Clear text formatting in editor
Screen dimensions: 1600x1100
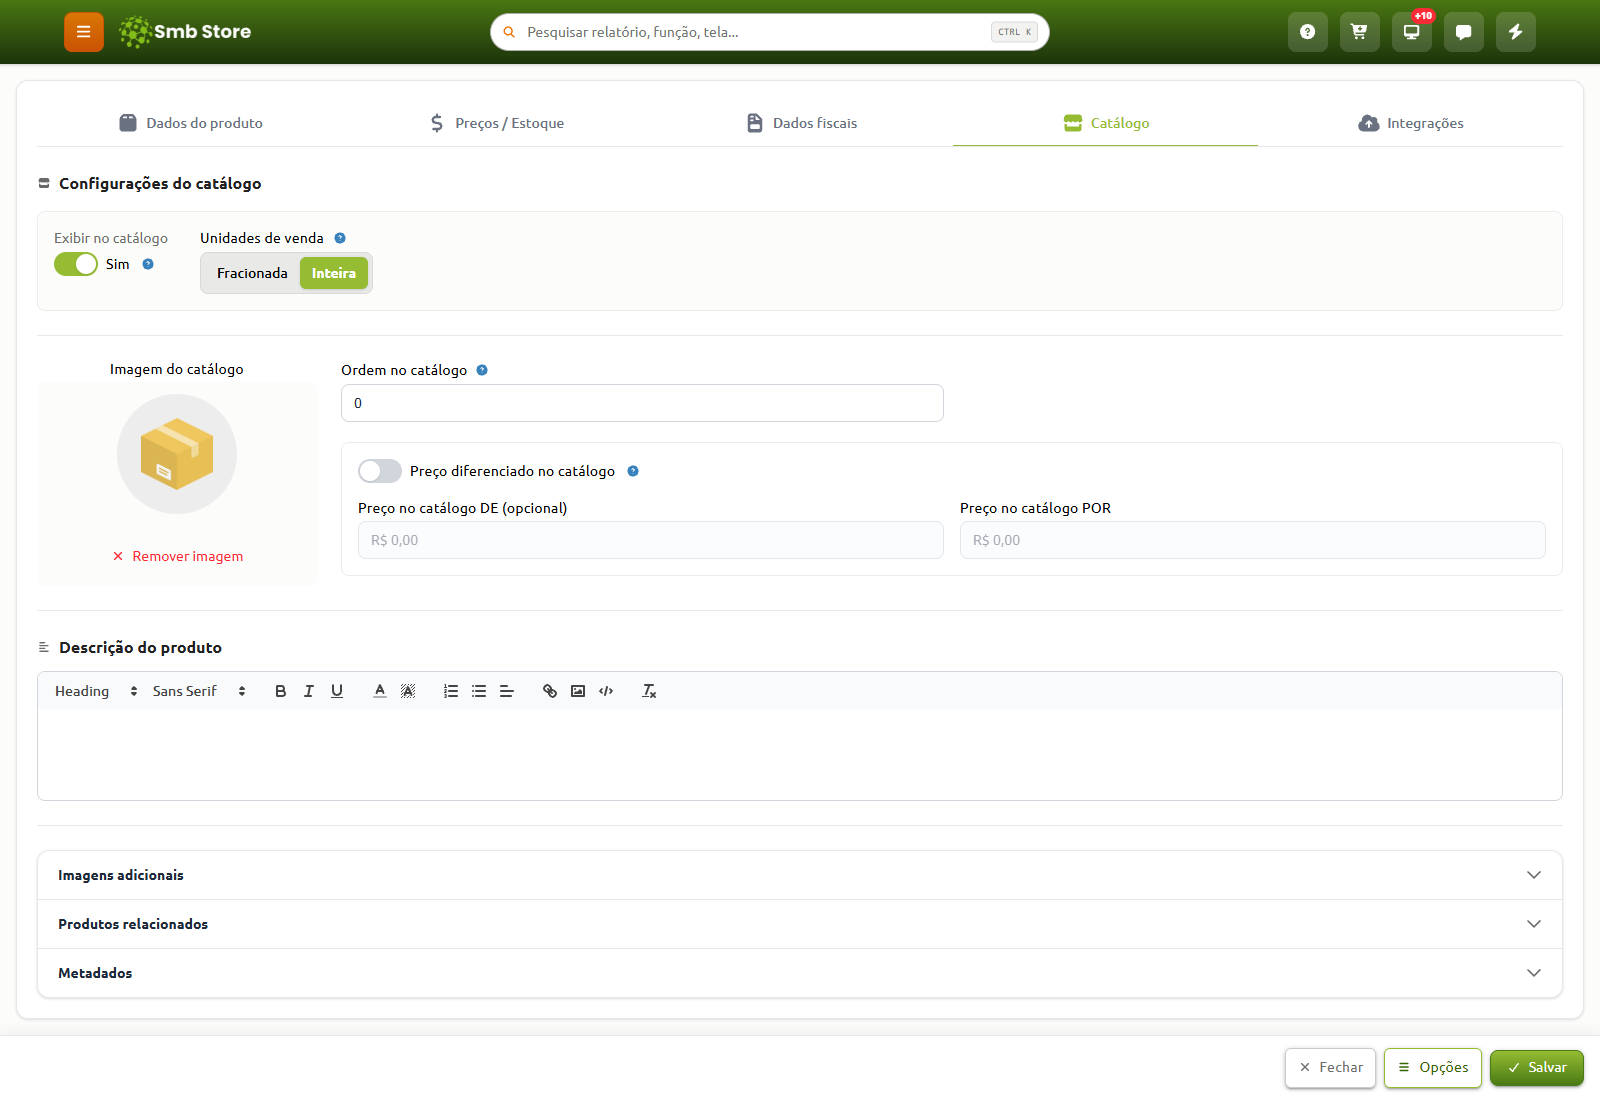pyautogui.click(x=649, y=691)
